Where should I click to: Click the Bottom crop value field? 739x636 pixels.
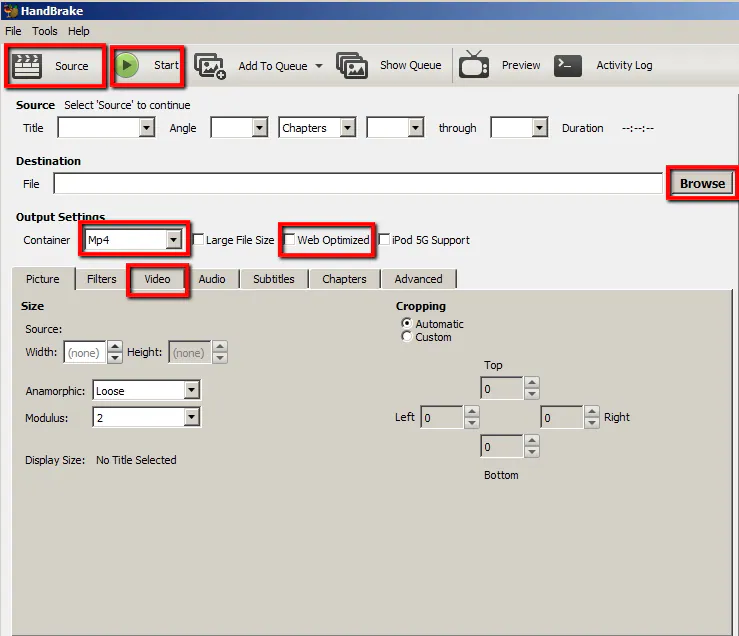[x=502, y=446]
